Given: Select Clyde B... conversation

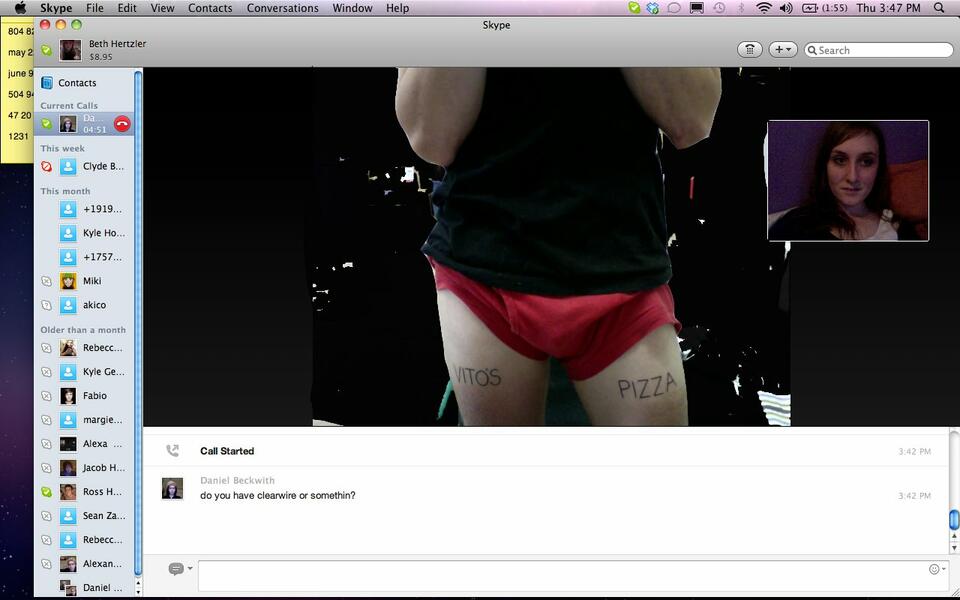Looking at the screenshot, I should tap(84, 167).
